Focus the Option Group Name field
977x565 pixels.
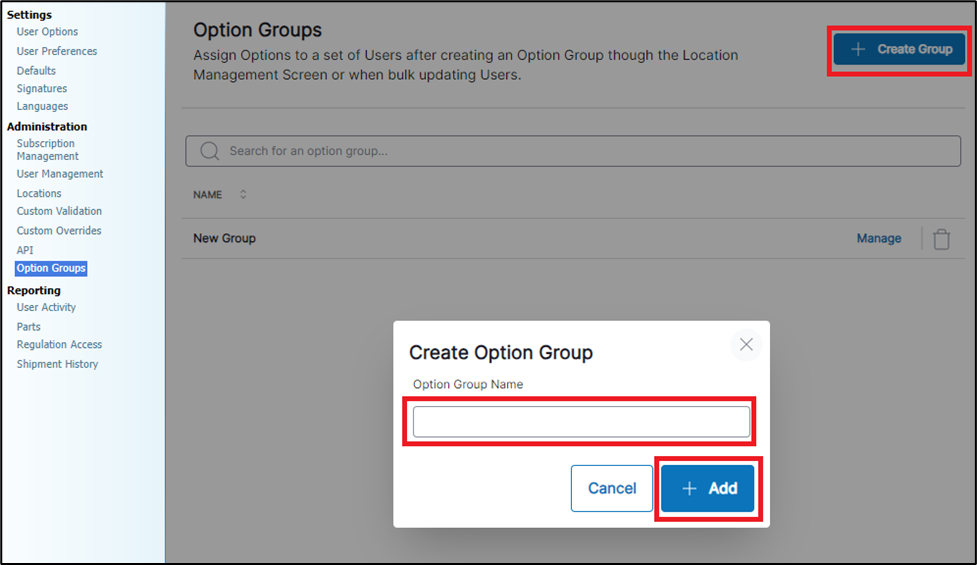pos(581,421)
